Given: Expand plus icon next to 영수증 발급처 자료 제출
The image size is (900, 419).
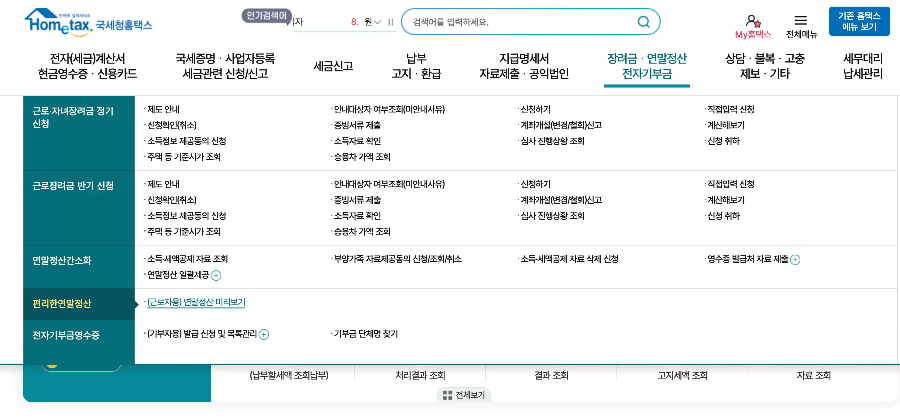Looking at the screenshot, I should click(795, 259).
